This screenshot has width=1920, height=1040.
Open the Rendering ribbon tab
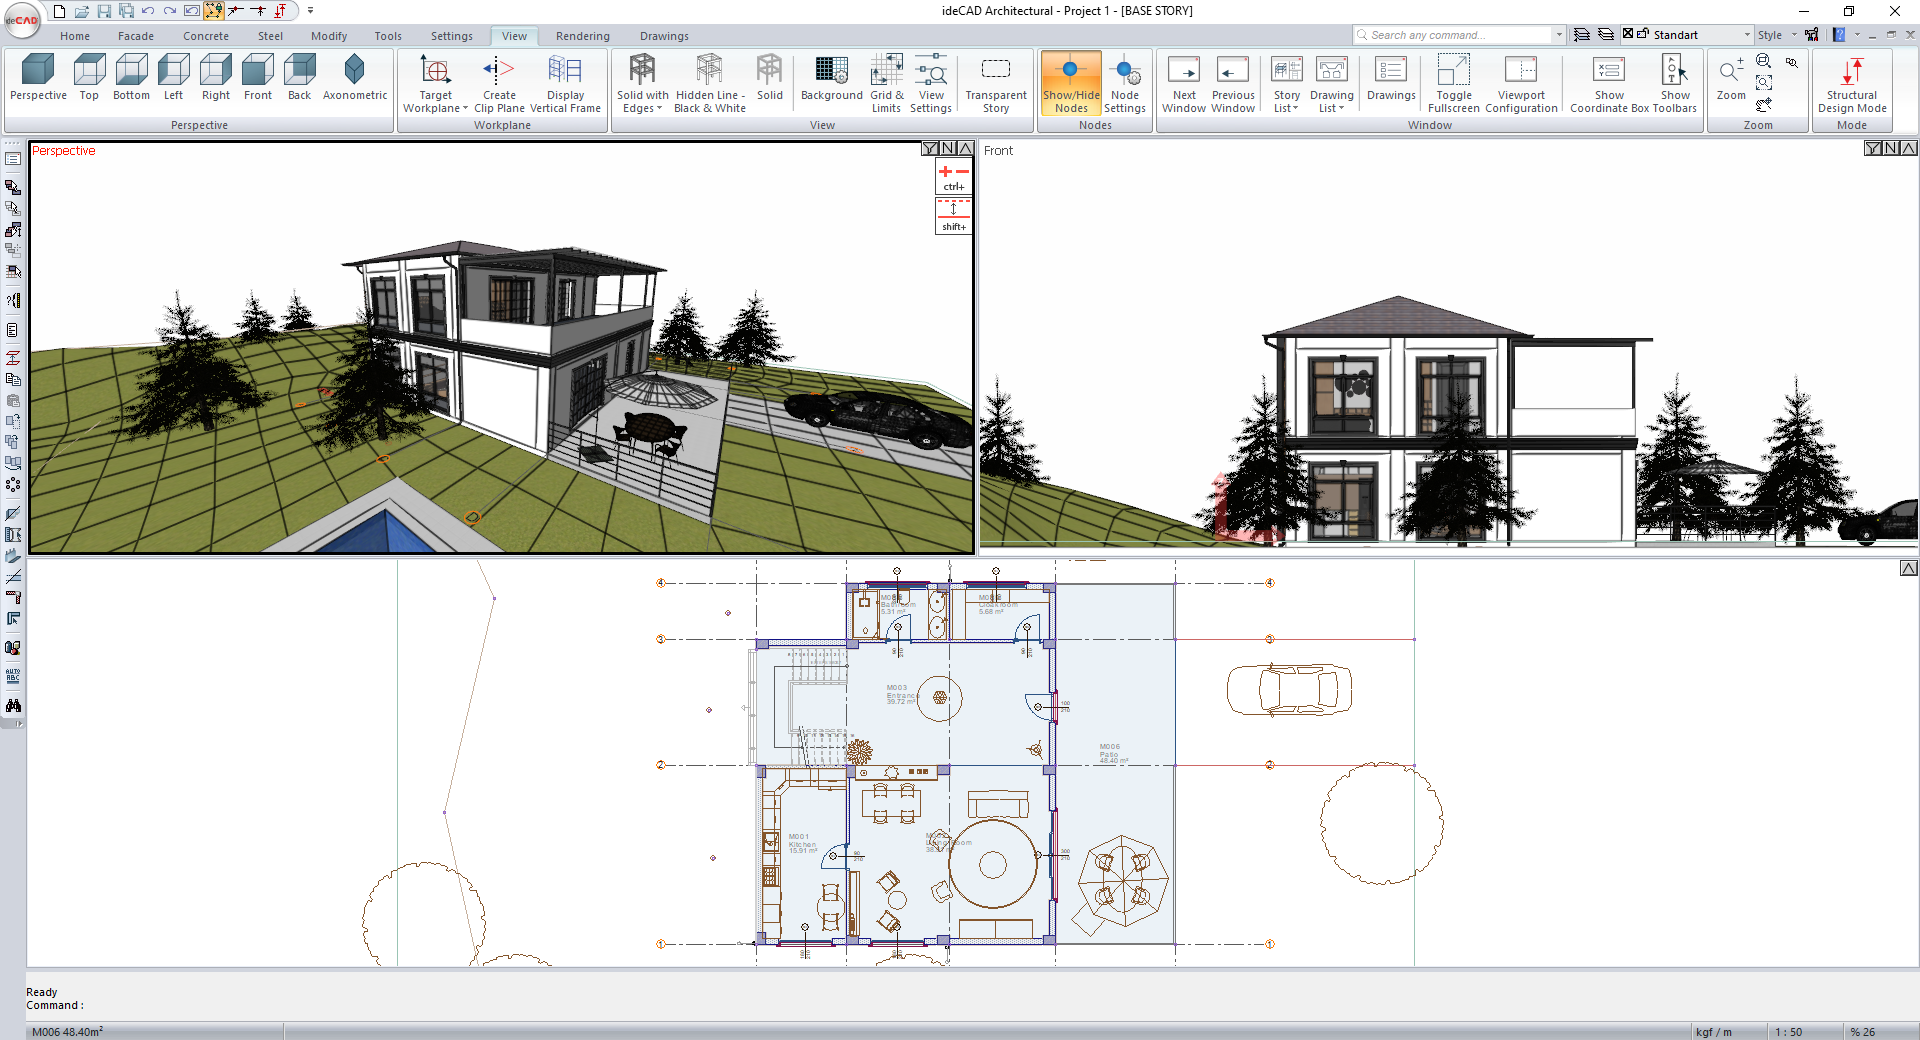point(582,36)
